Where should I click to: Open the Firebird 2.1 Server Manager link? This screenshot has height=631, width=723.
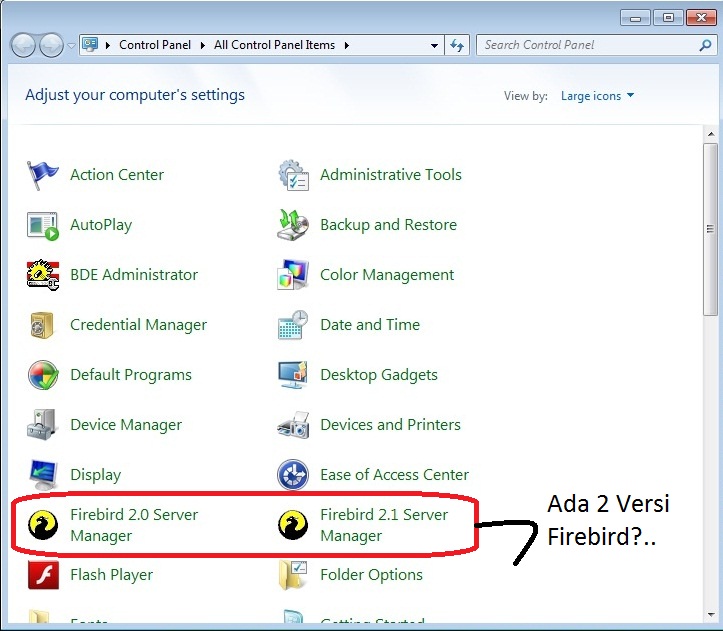[384, 525]
